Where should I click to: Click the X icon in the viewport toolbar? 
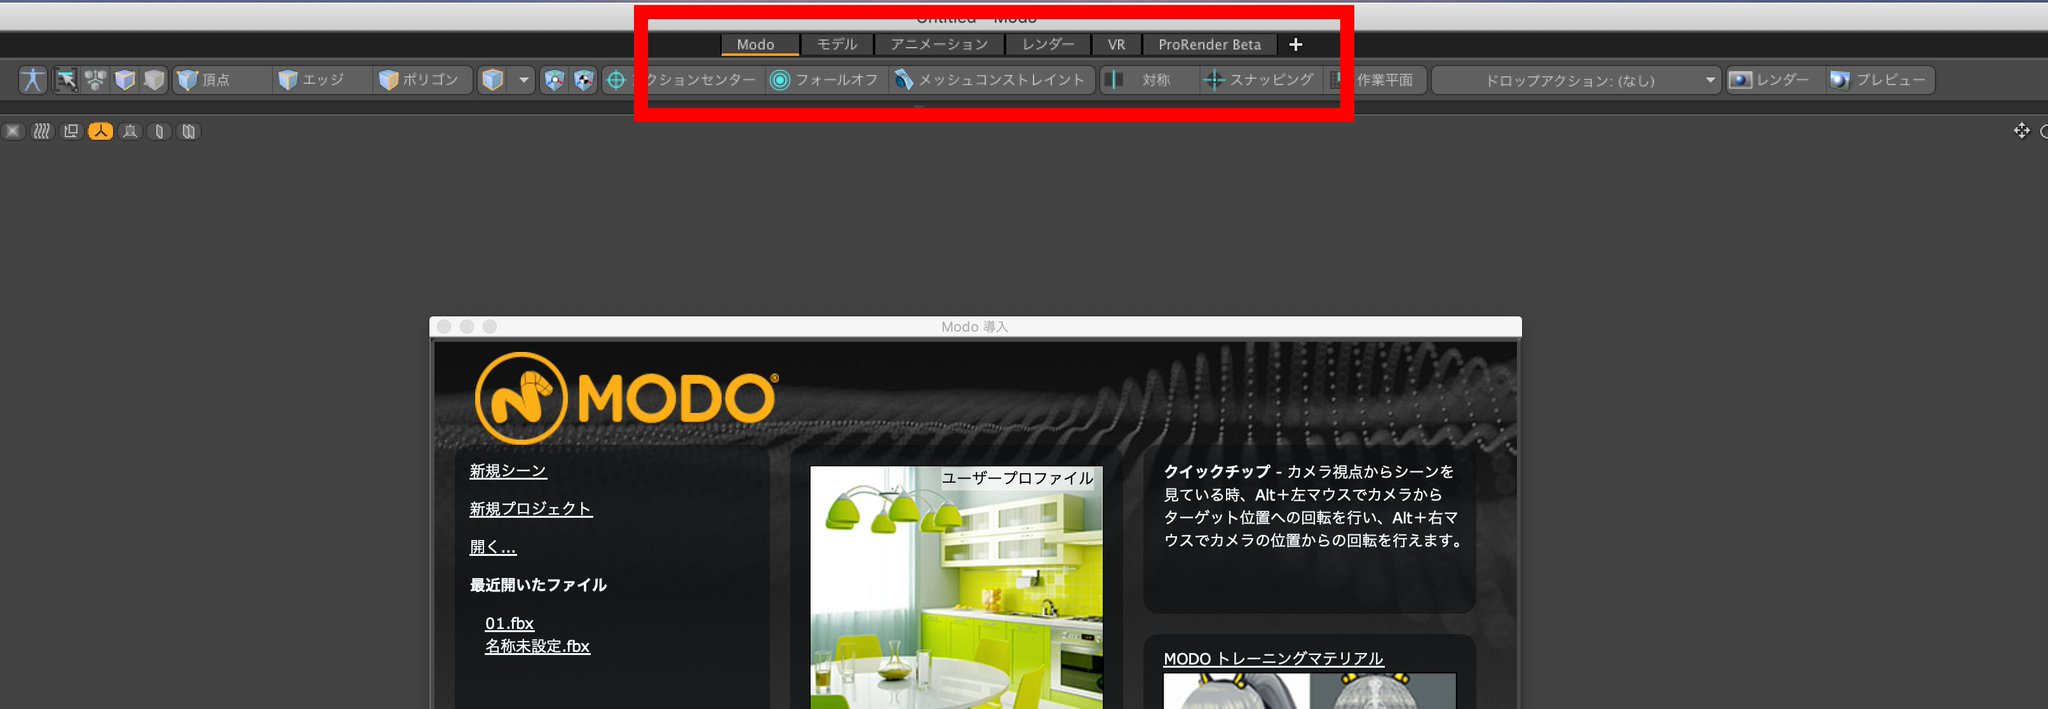[13, 131]
